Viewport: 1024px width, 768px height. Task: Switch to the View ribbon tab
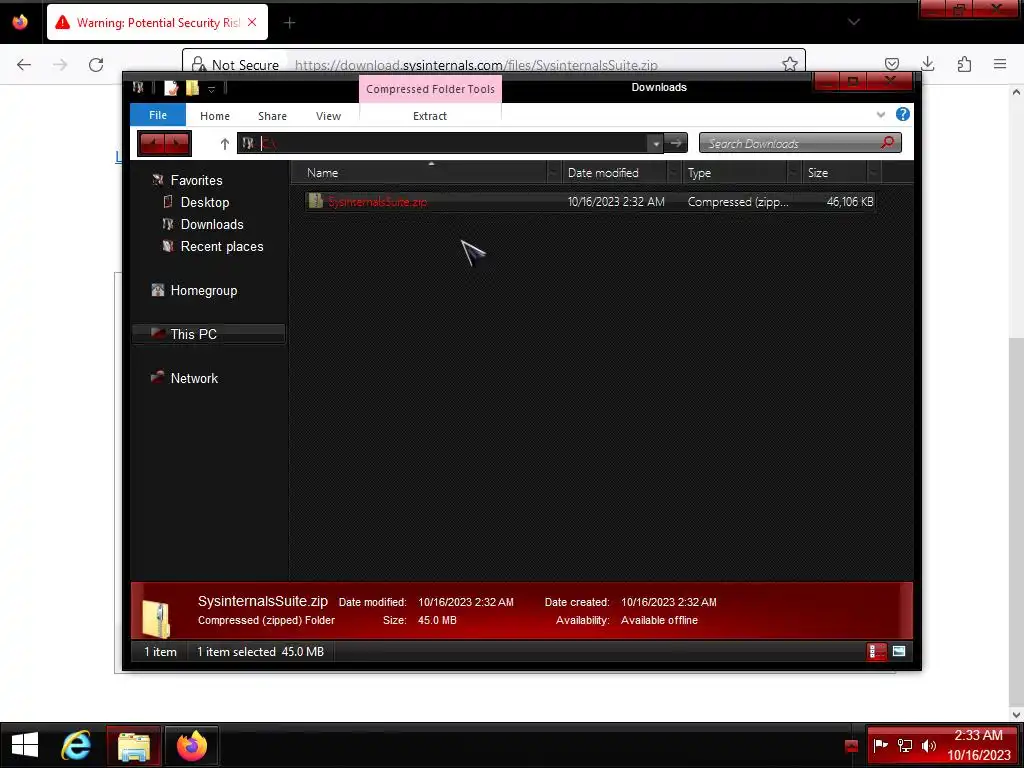pyautogui.click(x=328, y=116)
